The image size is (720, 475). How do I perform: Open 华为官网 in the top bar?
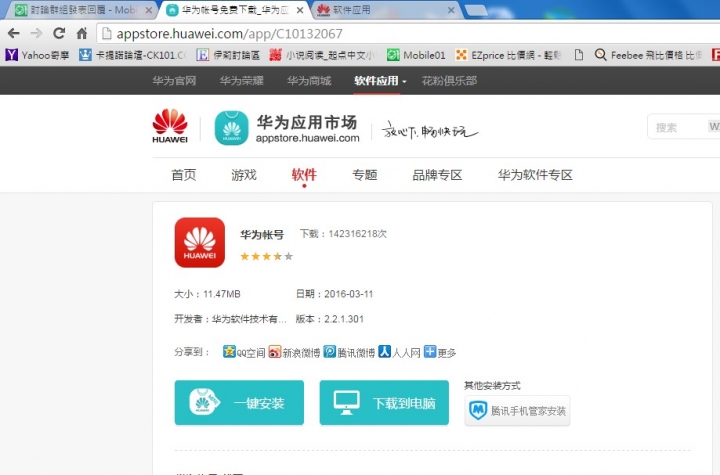[x=174, y=81]
